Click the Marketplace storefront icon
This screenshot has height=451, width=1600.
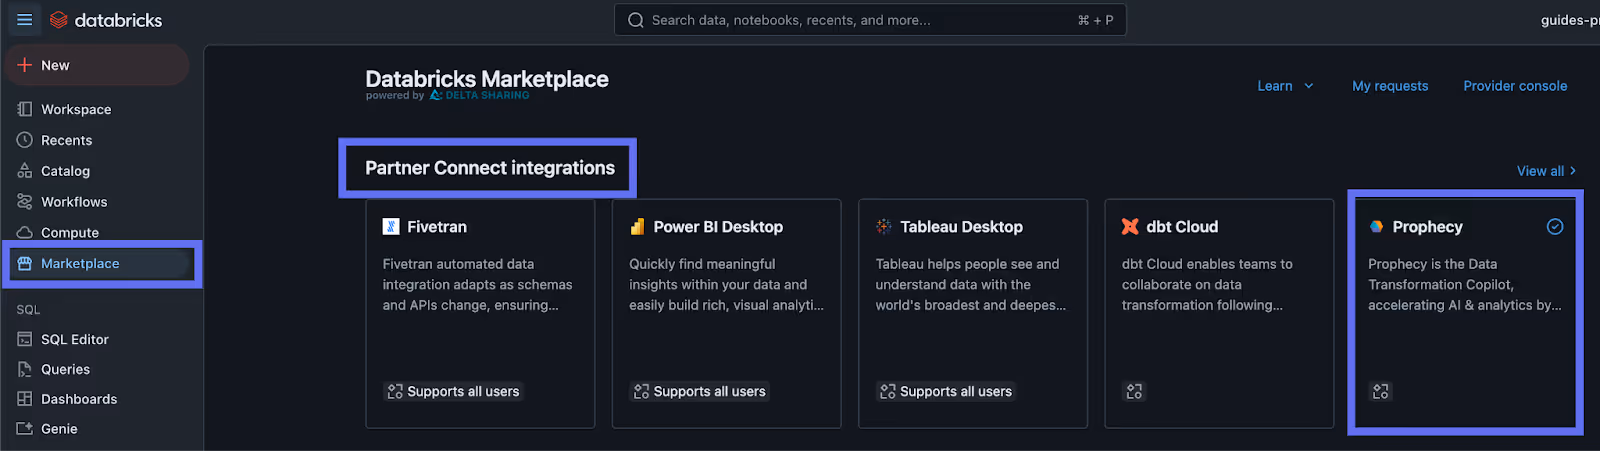[x=25, y=264]
